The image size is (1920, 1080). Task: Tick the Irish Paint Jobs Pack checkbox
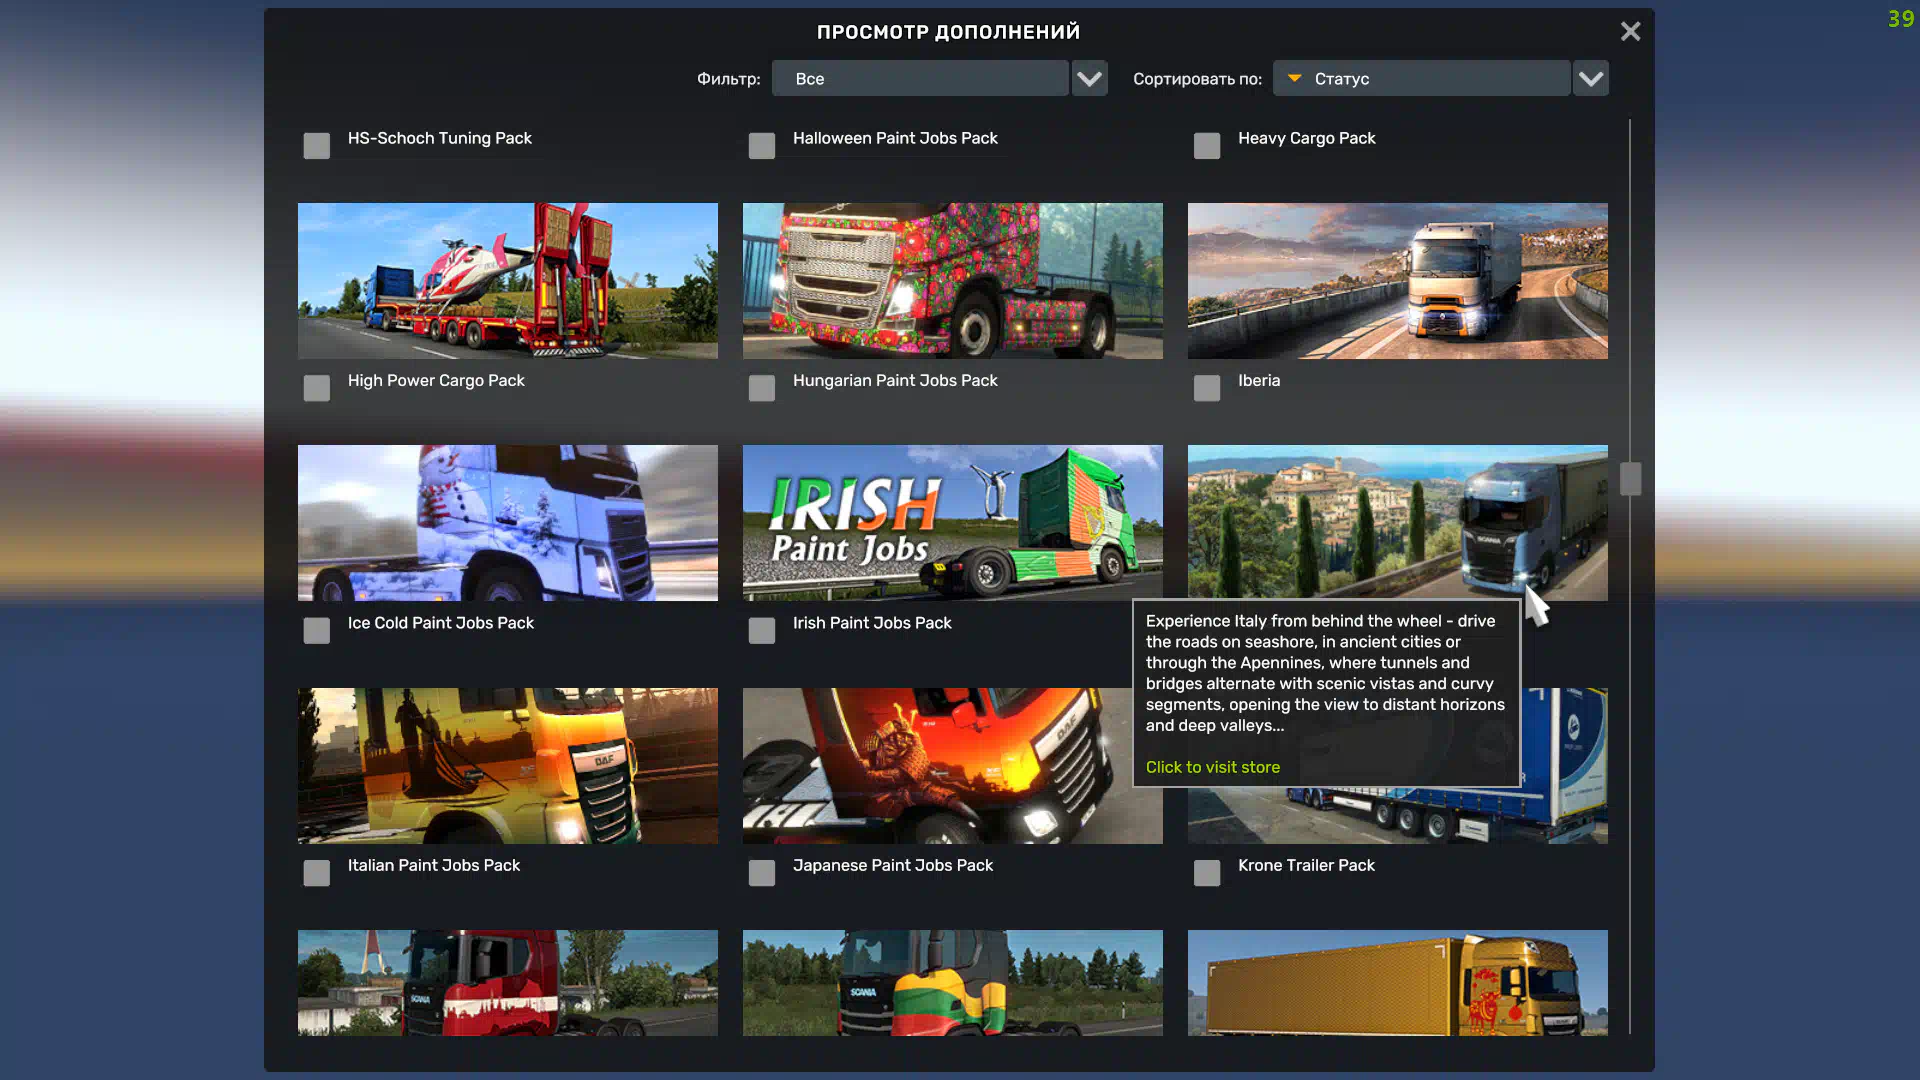coord(762,630)
